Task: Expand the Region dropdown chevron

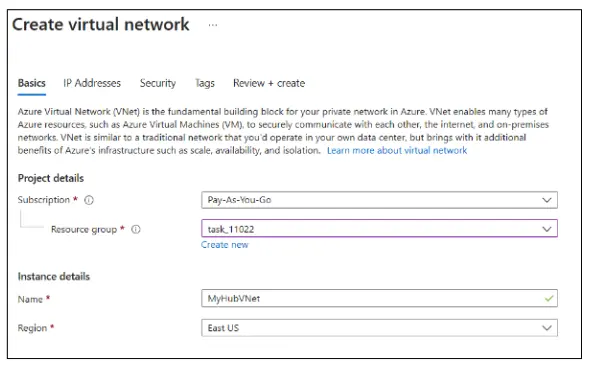Action: (x=547, y=328)
